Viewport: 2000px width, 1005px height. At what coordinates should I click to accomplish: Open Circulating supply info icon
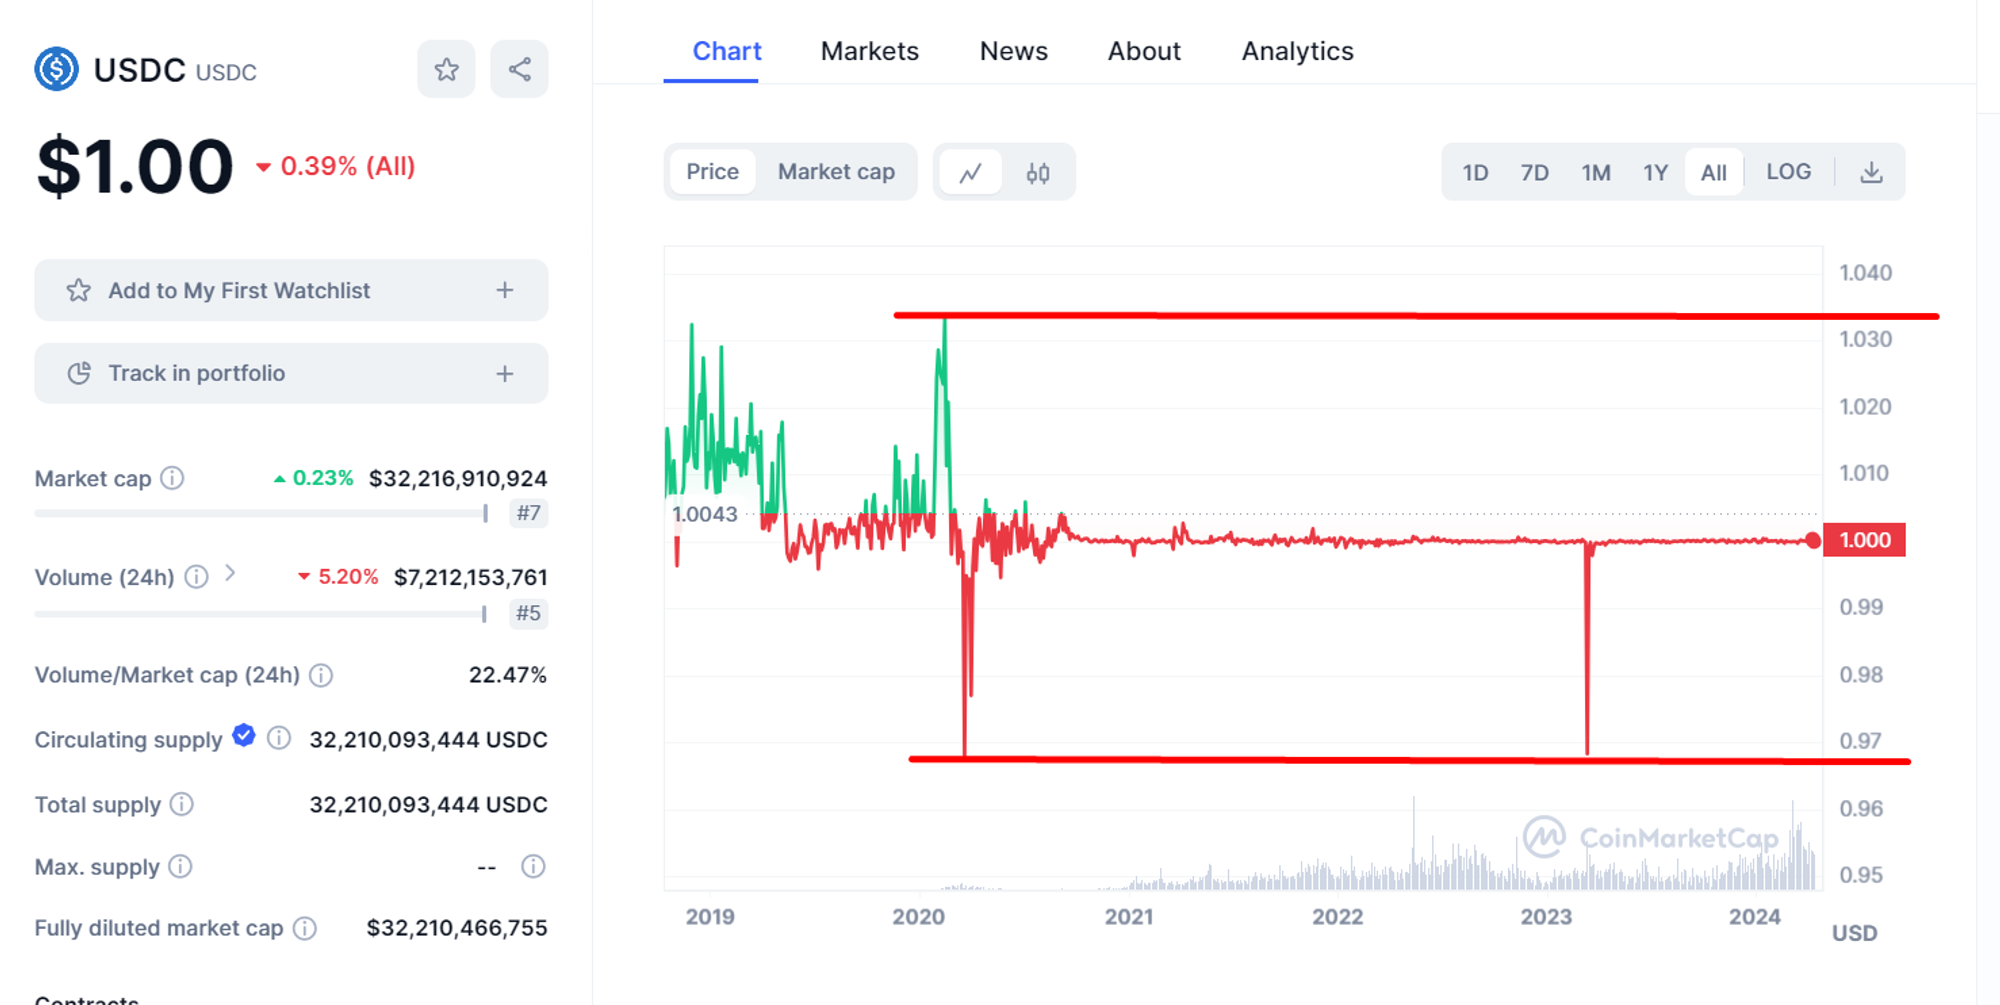tap(279, 739)
